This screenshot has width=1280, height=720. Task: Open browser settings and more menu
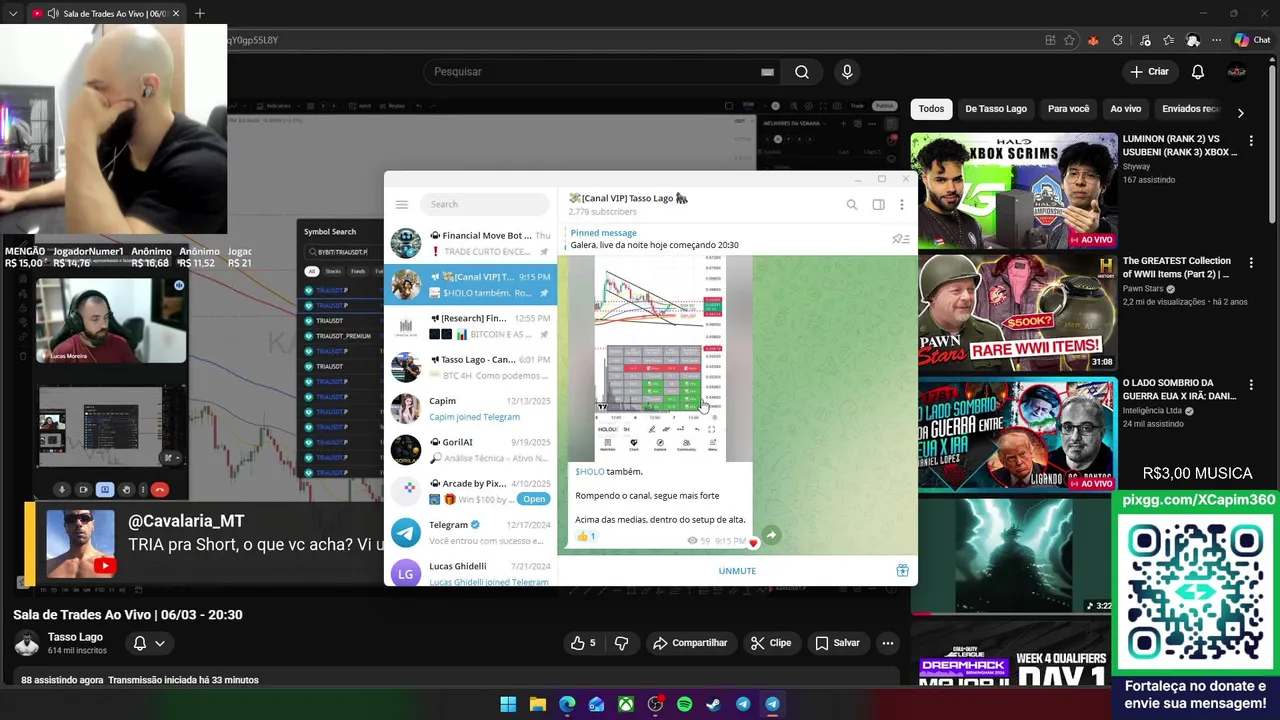pyautogui.click(x=1218, y=40)
